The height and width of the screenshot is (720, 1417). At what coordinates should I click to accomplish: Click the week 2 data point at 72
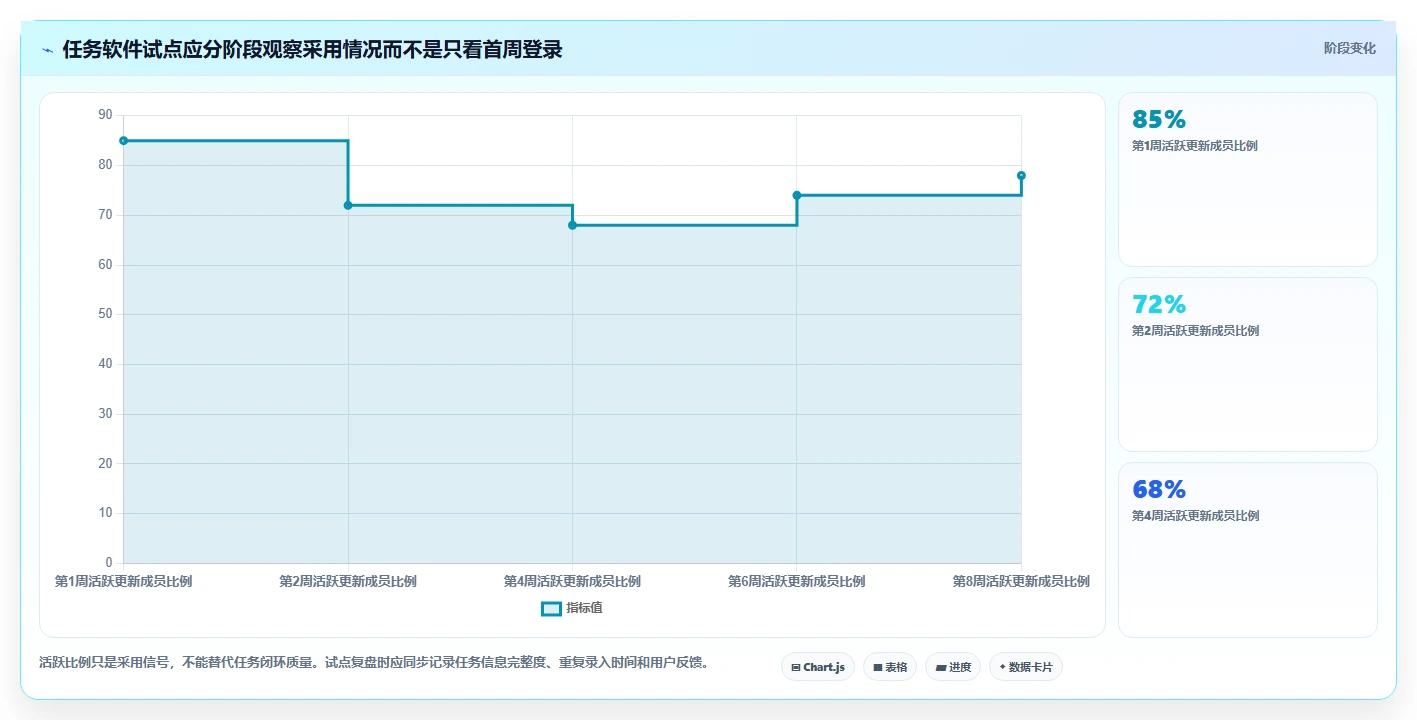(348, 205)
